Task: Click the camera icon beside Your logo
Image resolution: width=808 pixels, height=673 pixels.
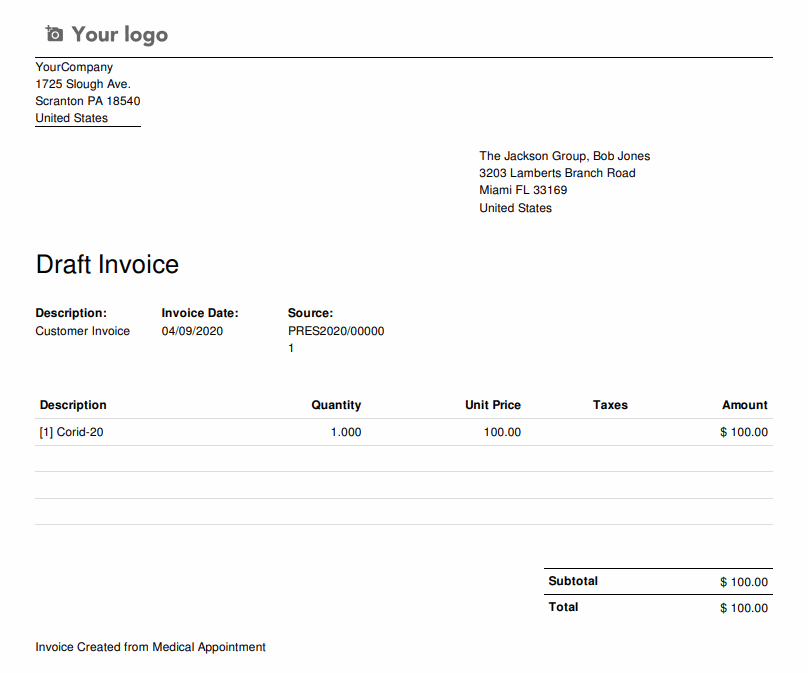Action: point(54,35)
